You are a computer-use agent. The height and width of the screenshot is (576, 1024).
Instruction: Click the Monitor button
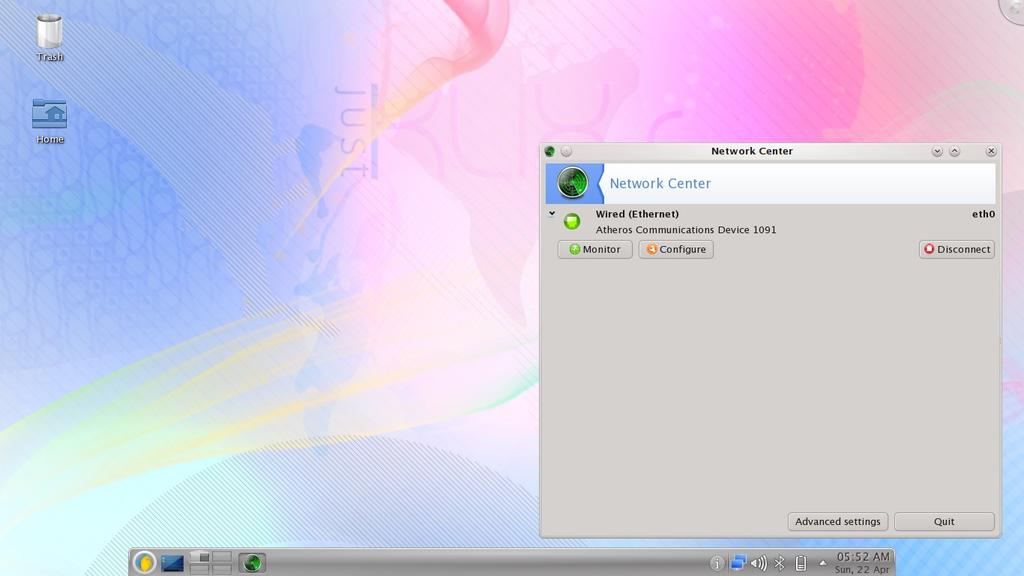click(x=595, y=249)
